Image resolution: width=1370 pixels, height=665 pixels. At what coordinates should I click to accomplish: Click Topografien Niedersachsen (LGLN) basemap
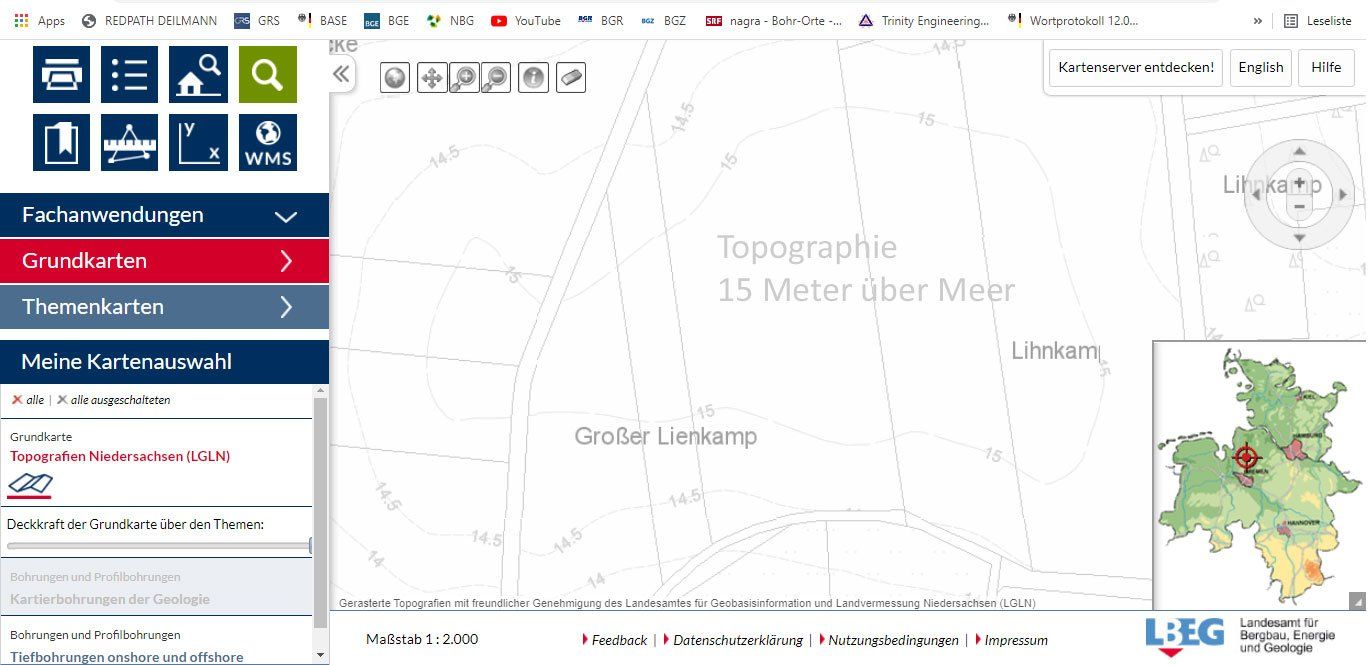click(x=120, y=456)
